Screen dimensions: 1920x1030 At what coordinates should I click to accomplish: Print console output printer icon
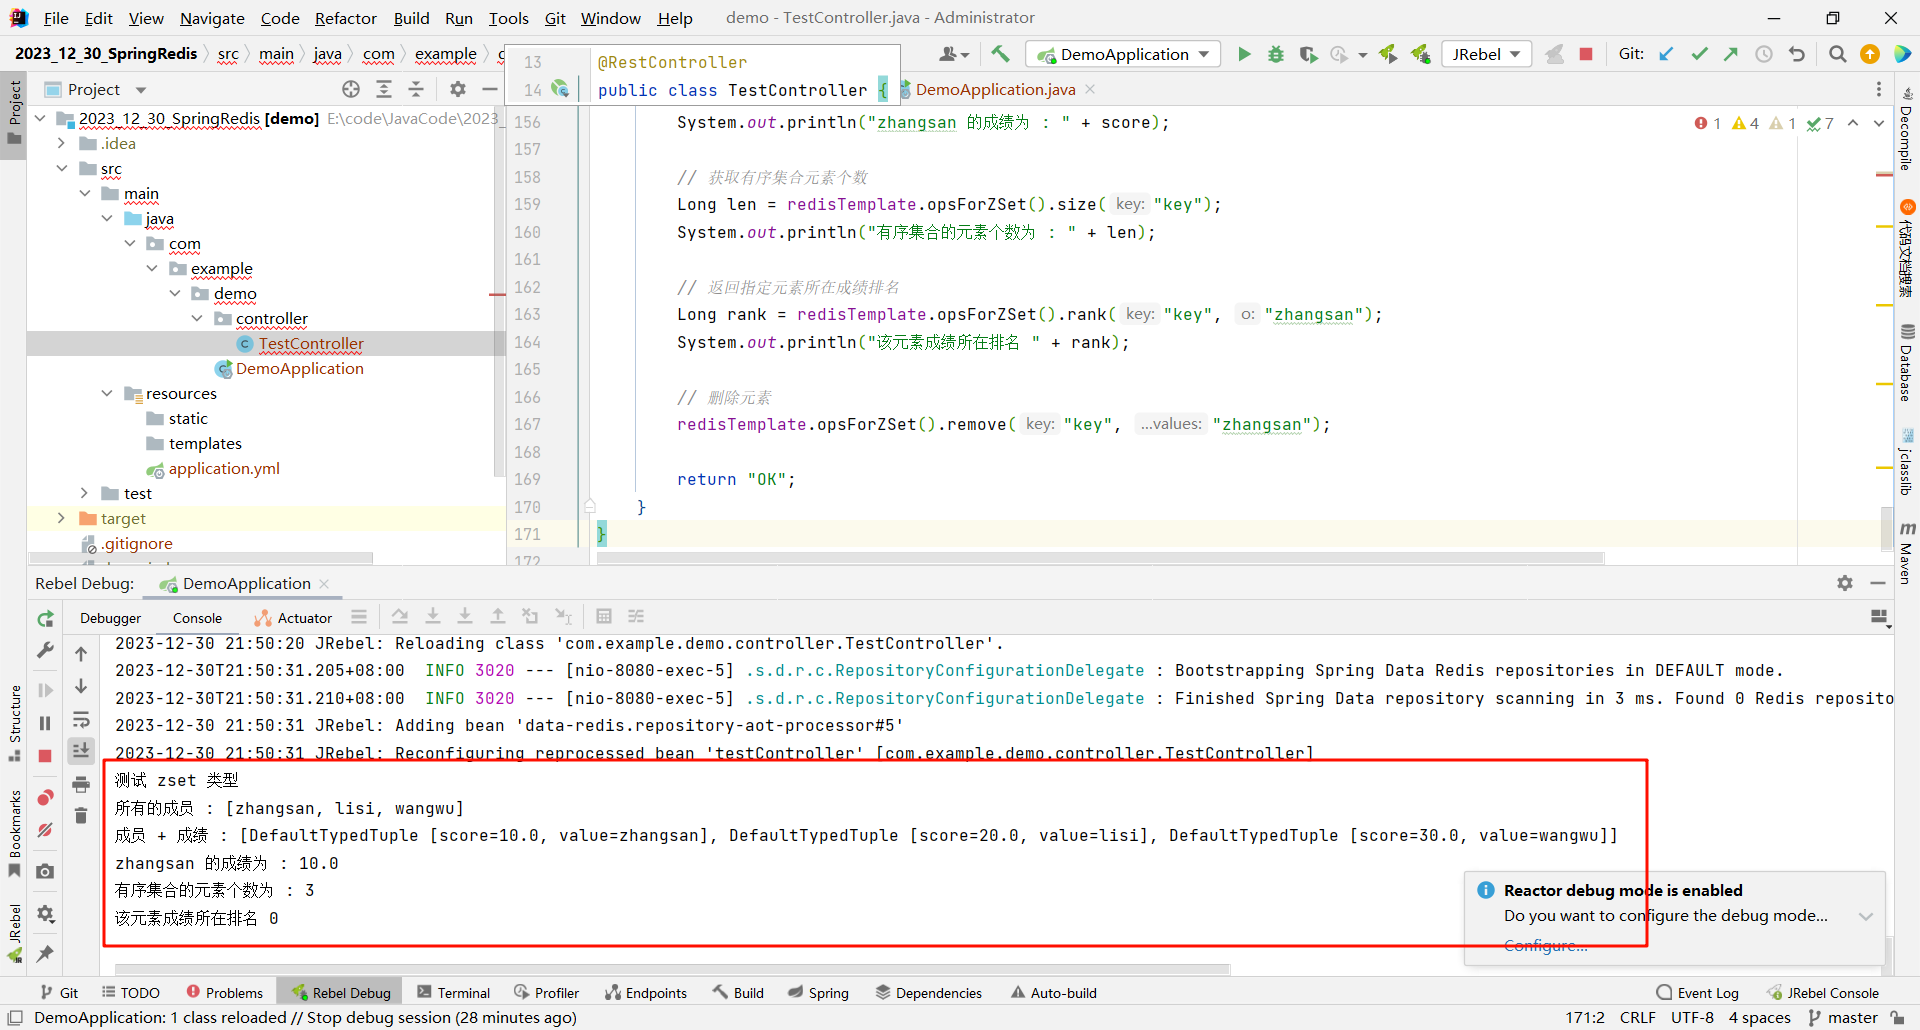pos(81,785)
